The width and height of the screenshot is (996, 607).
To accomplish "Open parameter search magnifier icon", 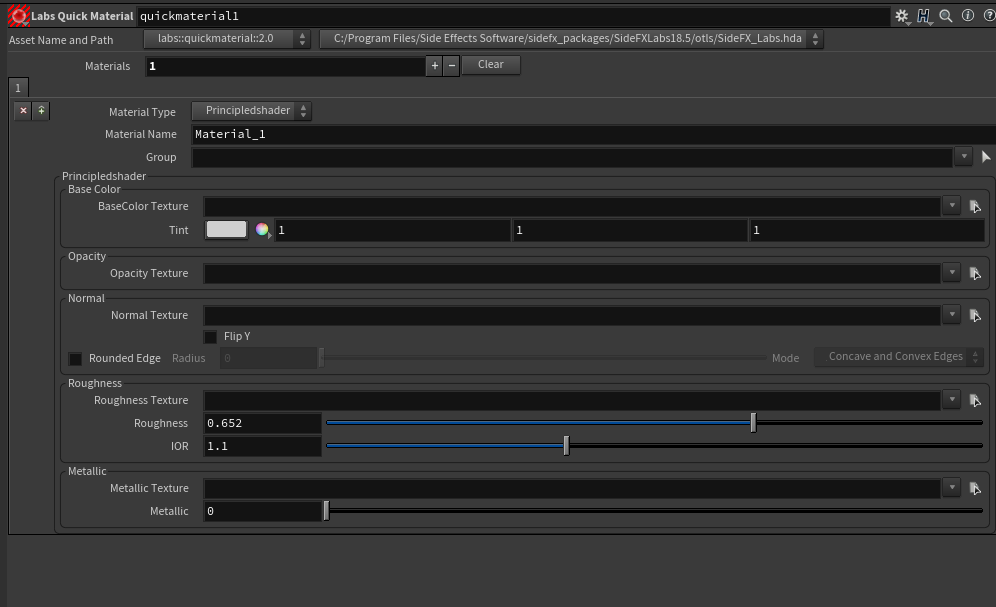I will point(946,16).
